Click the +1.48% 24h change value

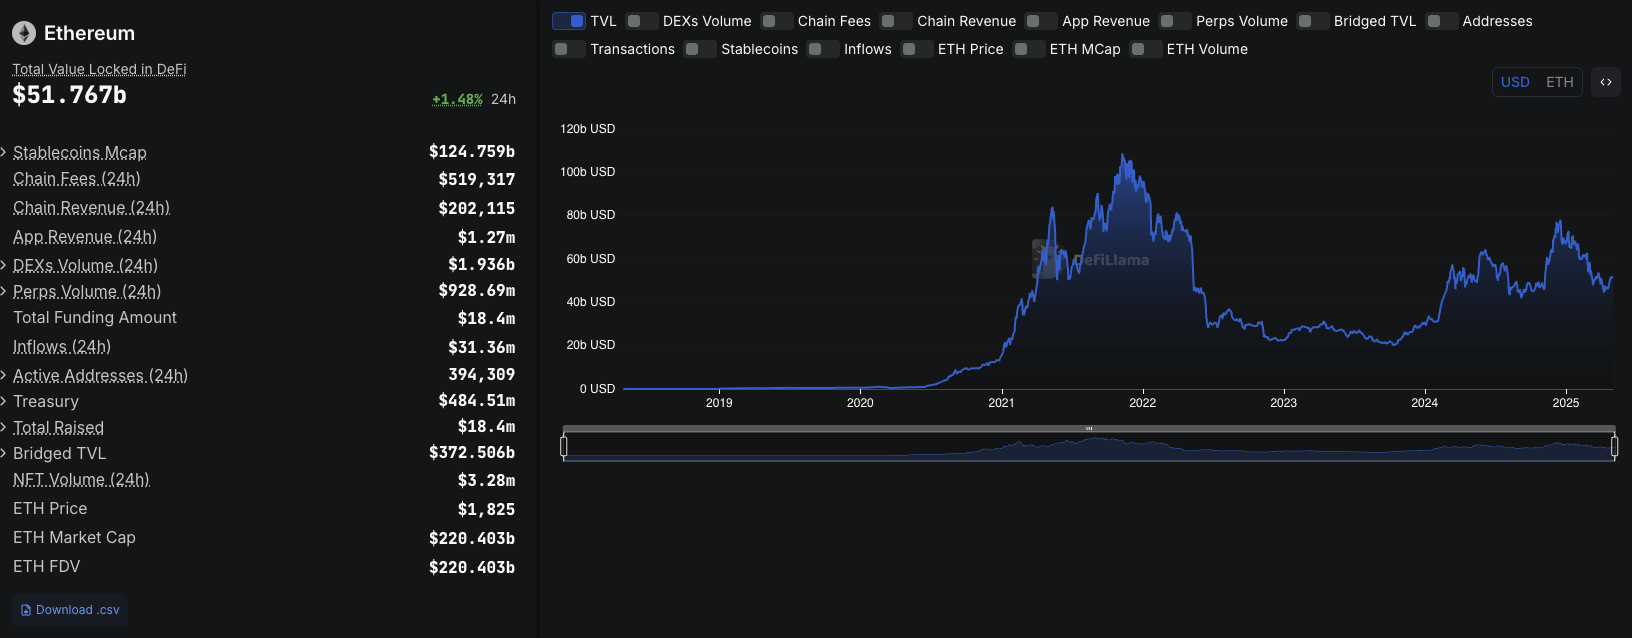pos(457,99)
